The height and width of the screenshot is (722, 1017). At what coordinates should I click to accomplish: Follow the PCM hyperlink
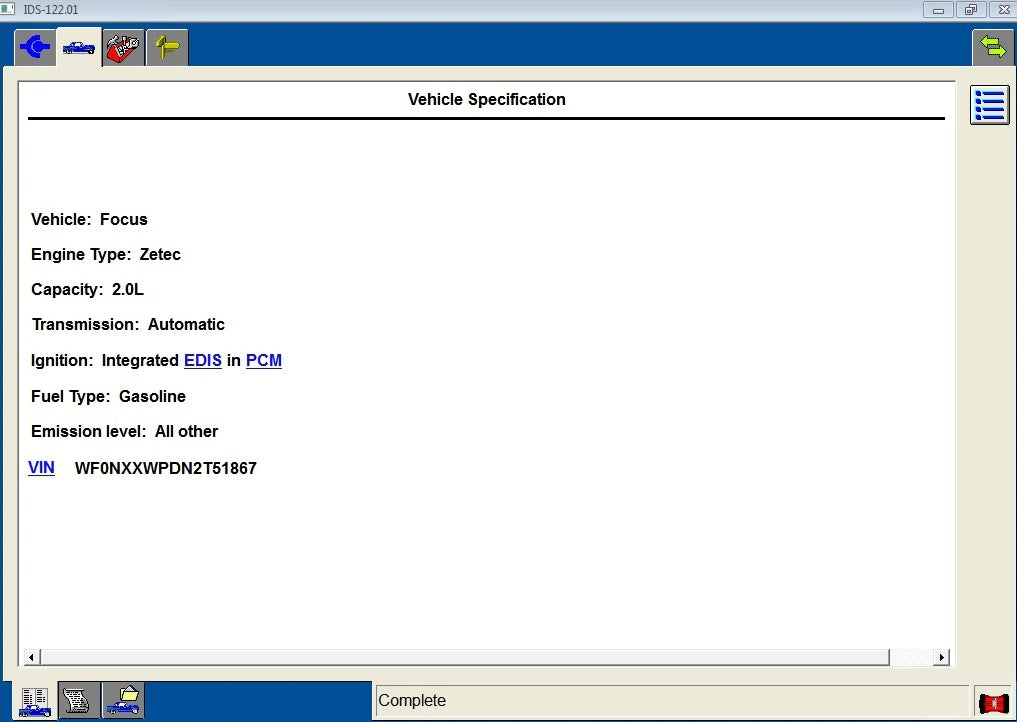tap(264, 360)
